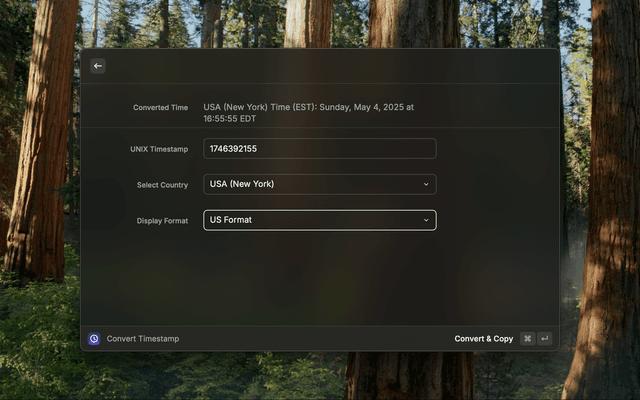Click the purple clock icon in bottom bar

pos(94,339)
